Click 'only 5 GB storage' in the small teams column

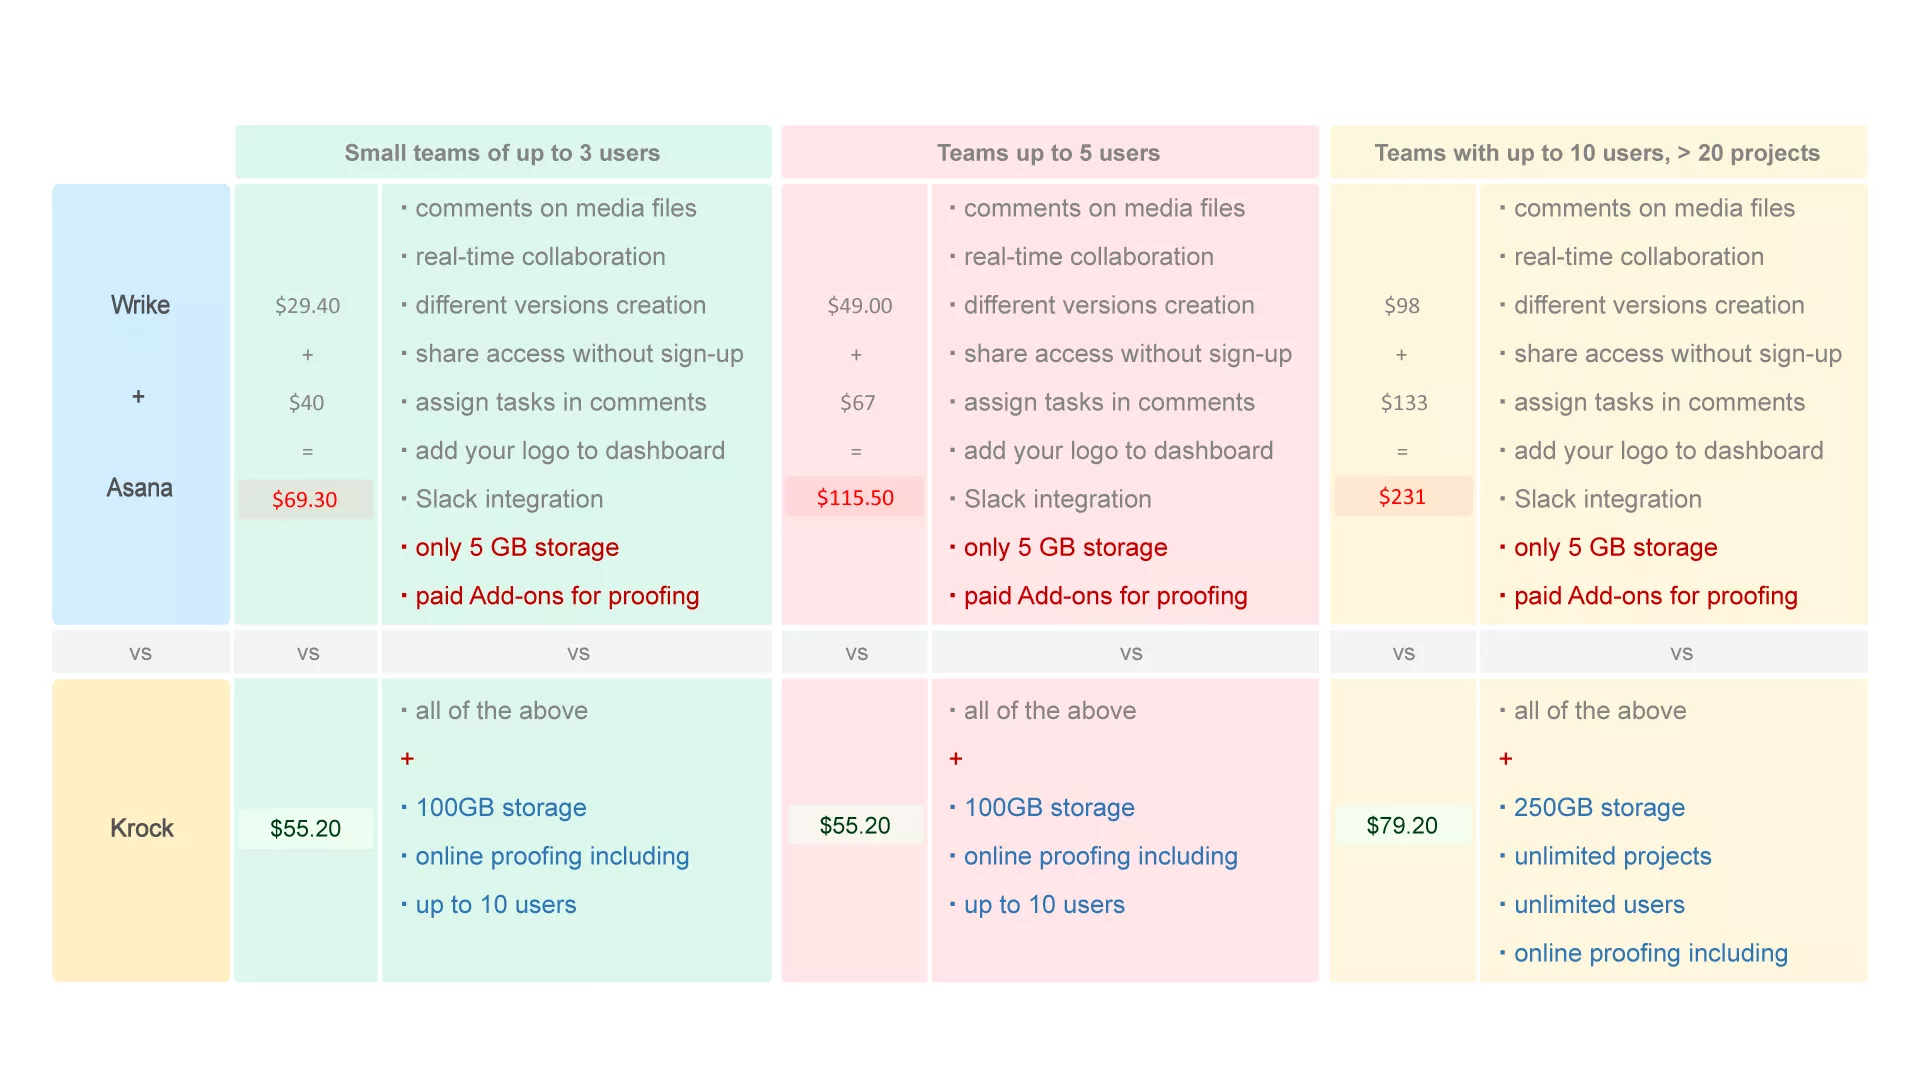coord(517,547)
